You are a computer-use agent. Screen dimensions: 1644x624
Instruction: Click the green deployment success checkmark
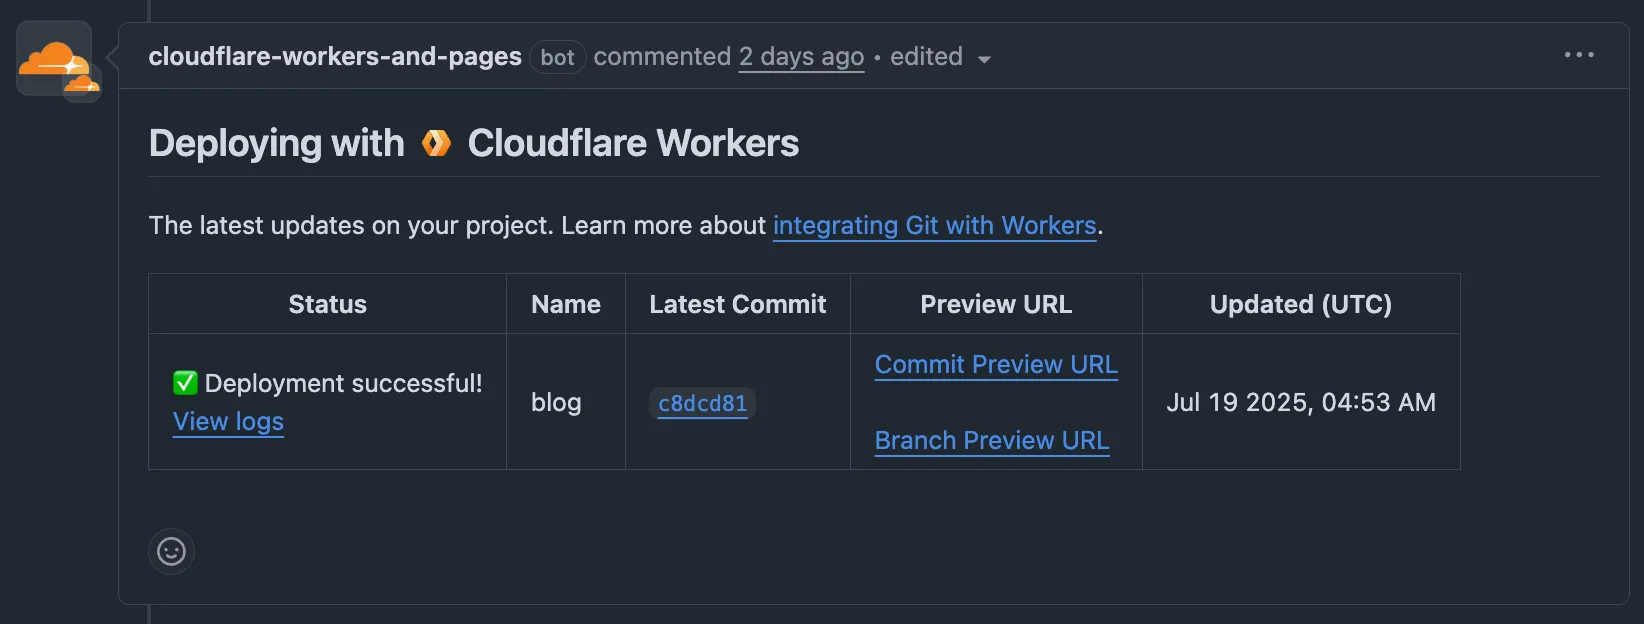click(x=185, y=383)
